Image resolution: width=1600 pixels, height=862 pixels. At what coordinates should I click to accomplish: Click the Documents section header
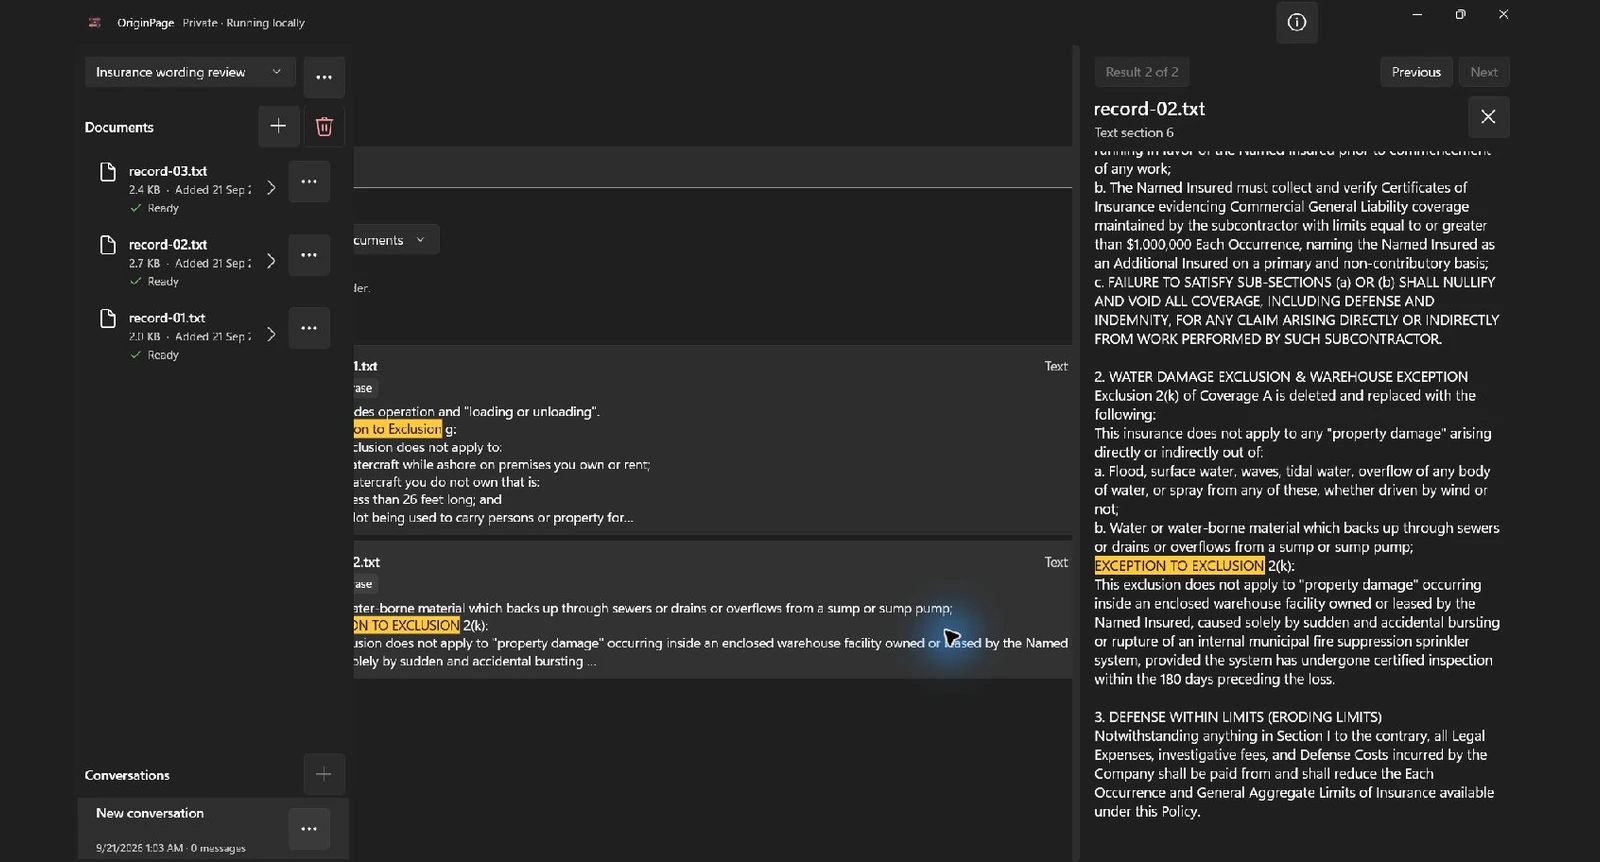click(x=119, y=127)
